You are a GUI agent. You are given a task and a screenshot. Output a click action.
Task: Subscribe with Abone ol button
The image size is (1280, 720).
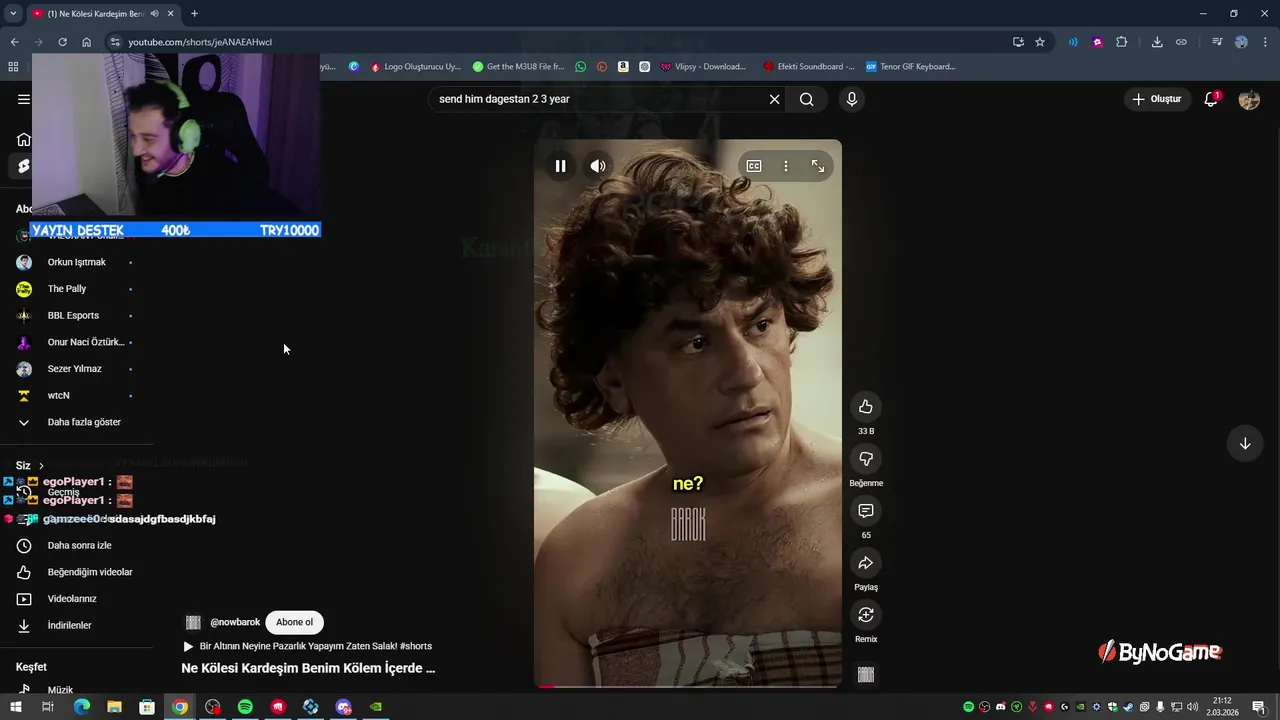(x=294, y=622)
